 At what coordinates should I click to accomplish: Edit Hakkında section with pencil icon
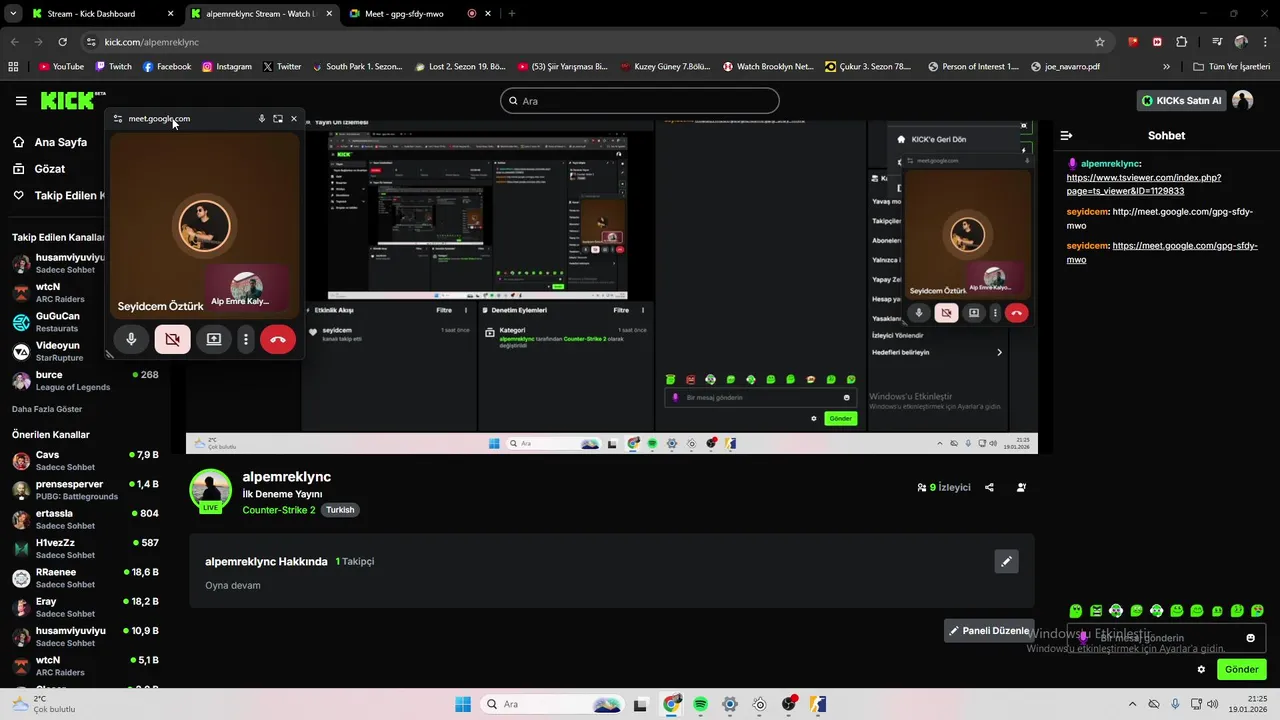[1007, 561]
